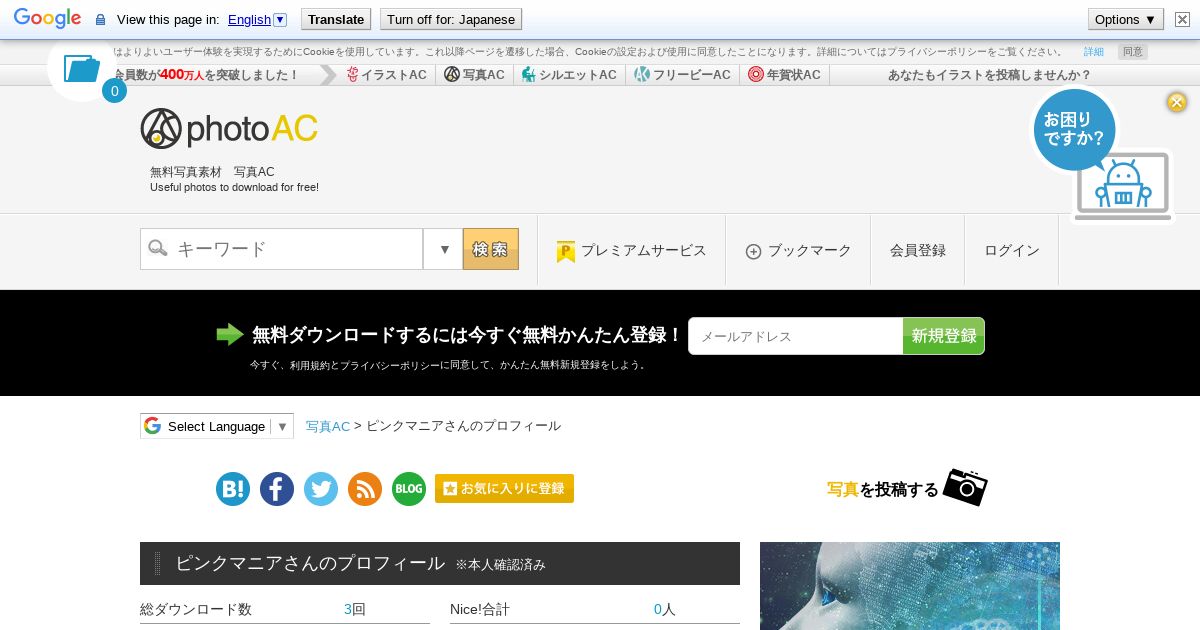Click the Nice!合計 value 0人

point(665,609)
